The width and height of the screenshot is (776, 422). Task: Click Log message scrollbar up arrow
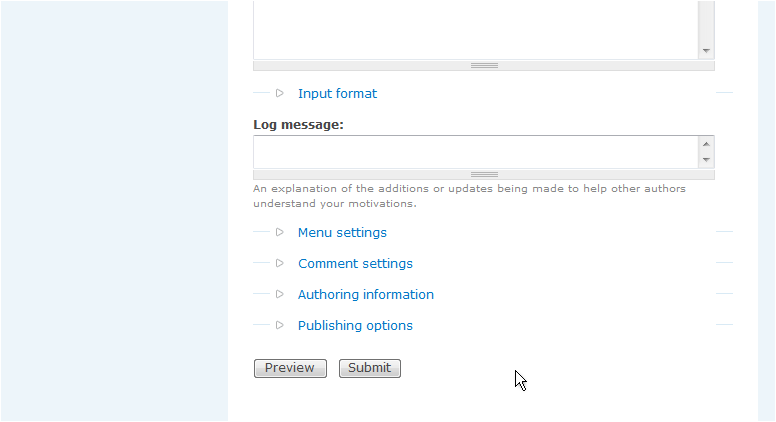click(706, 144)
